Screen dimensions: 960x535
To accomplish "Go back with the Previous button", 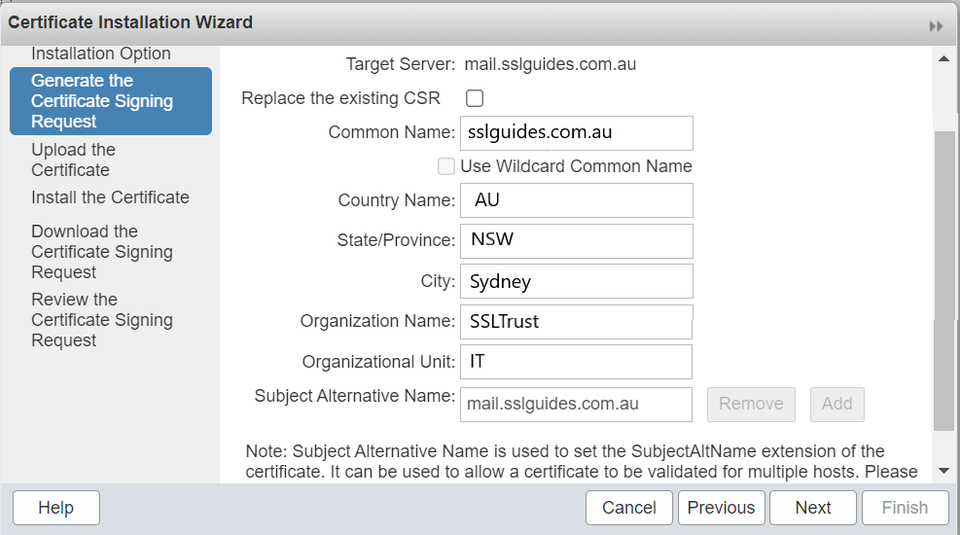I will tap(721, 508).
